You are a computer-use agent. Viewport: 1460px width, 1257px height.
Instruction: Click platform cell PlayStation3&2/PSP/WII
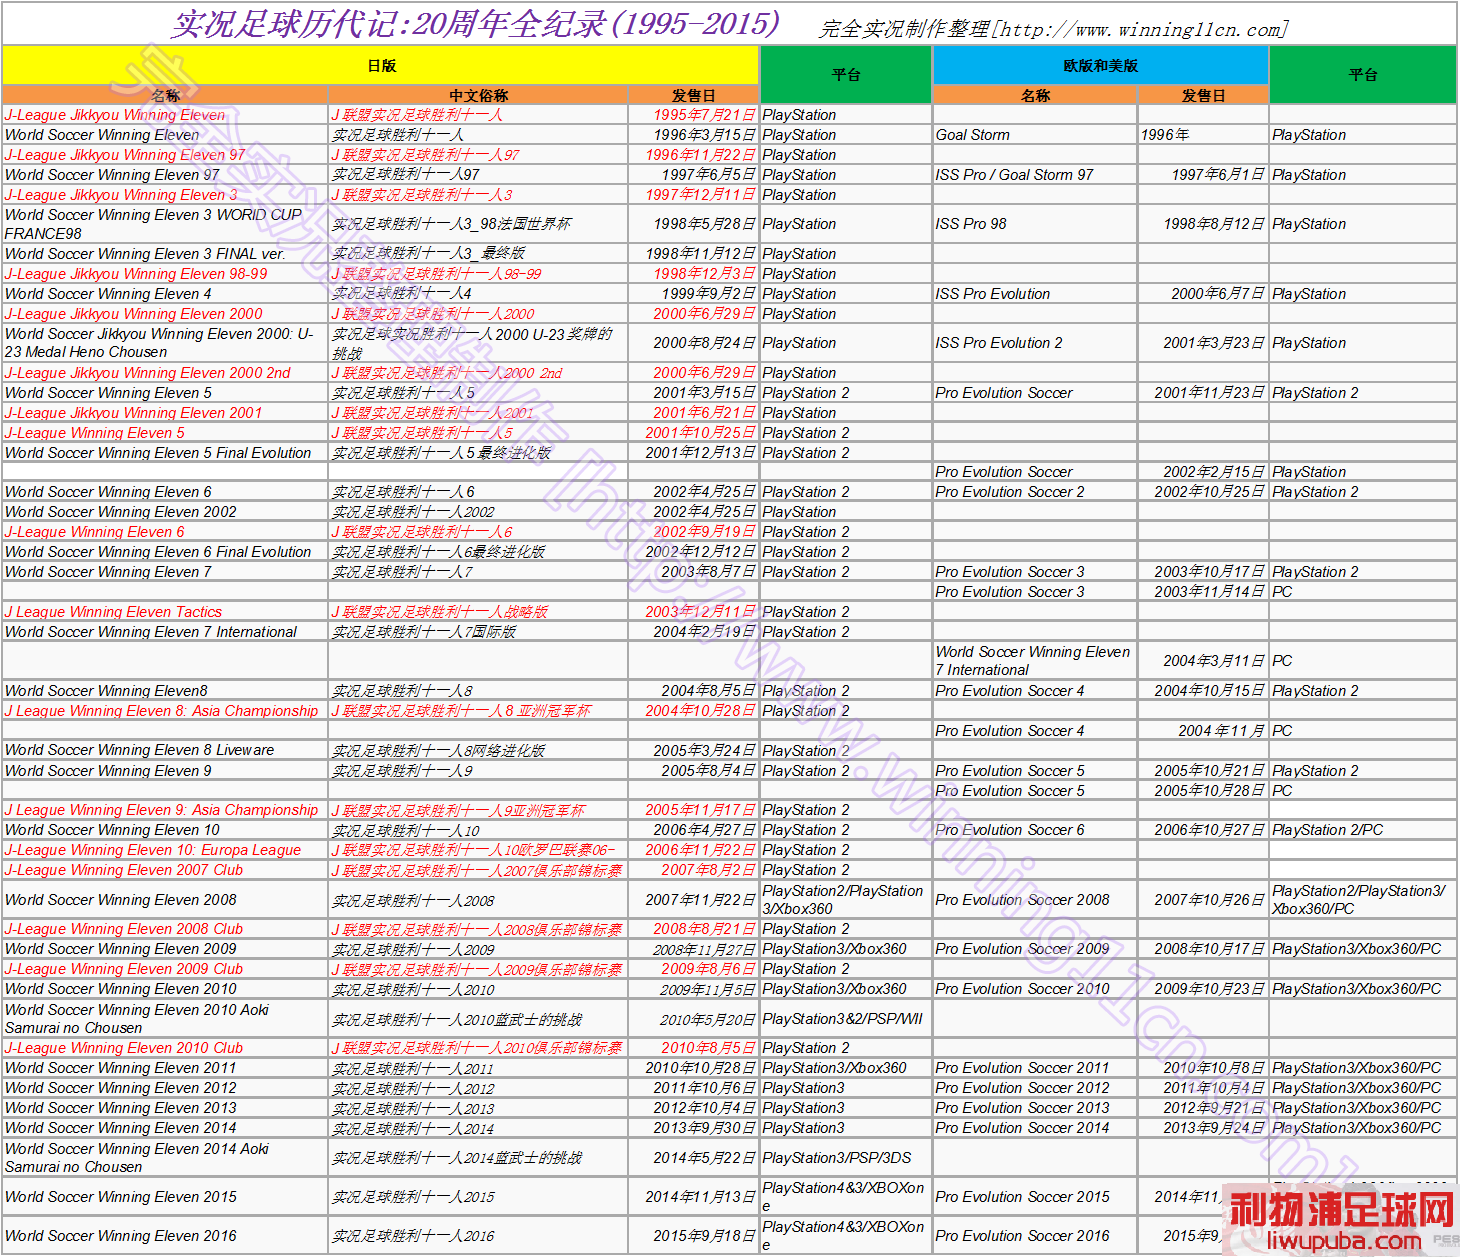pos(845,1019)
